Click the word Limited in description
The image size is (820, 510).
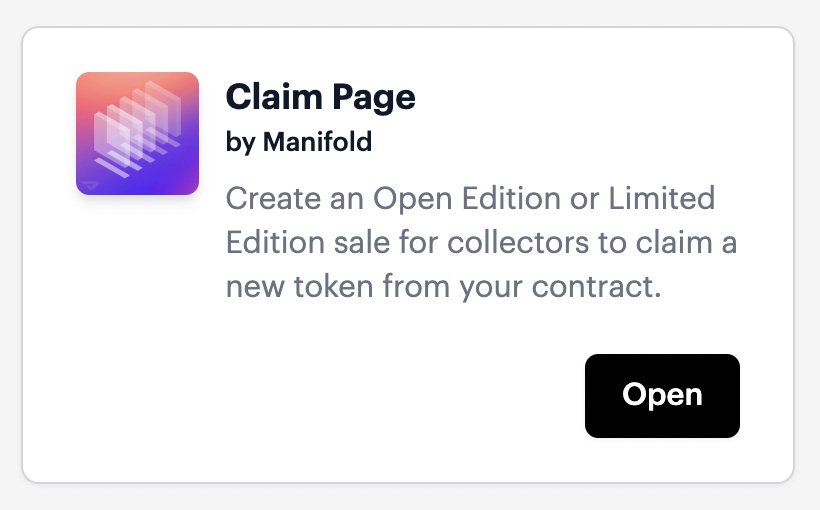pyautogui.click(x=662, y=198)
